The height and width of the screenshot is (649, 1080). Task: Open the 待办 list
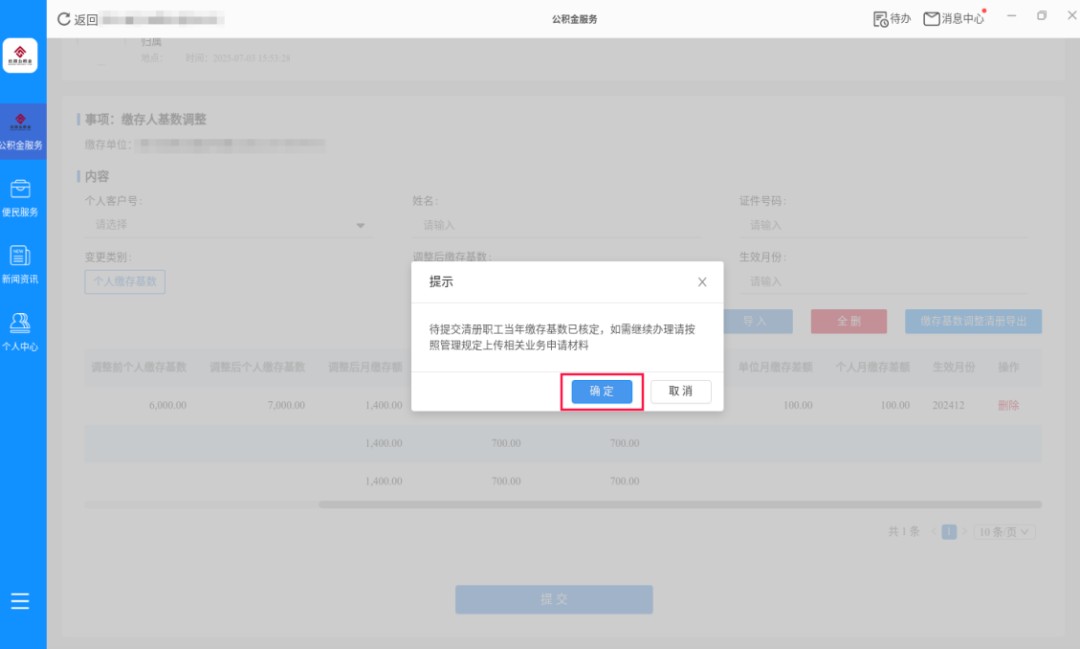point(891,19)
